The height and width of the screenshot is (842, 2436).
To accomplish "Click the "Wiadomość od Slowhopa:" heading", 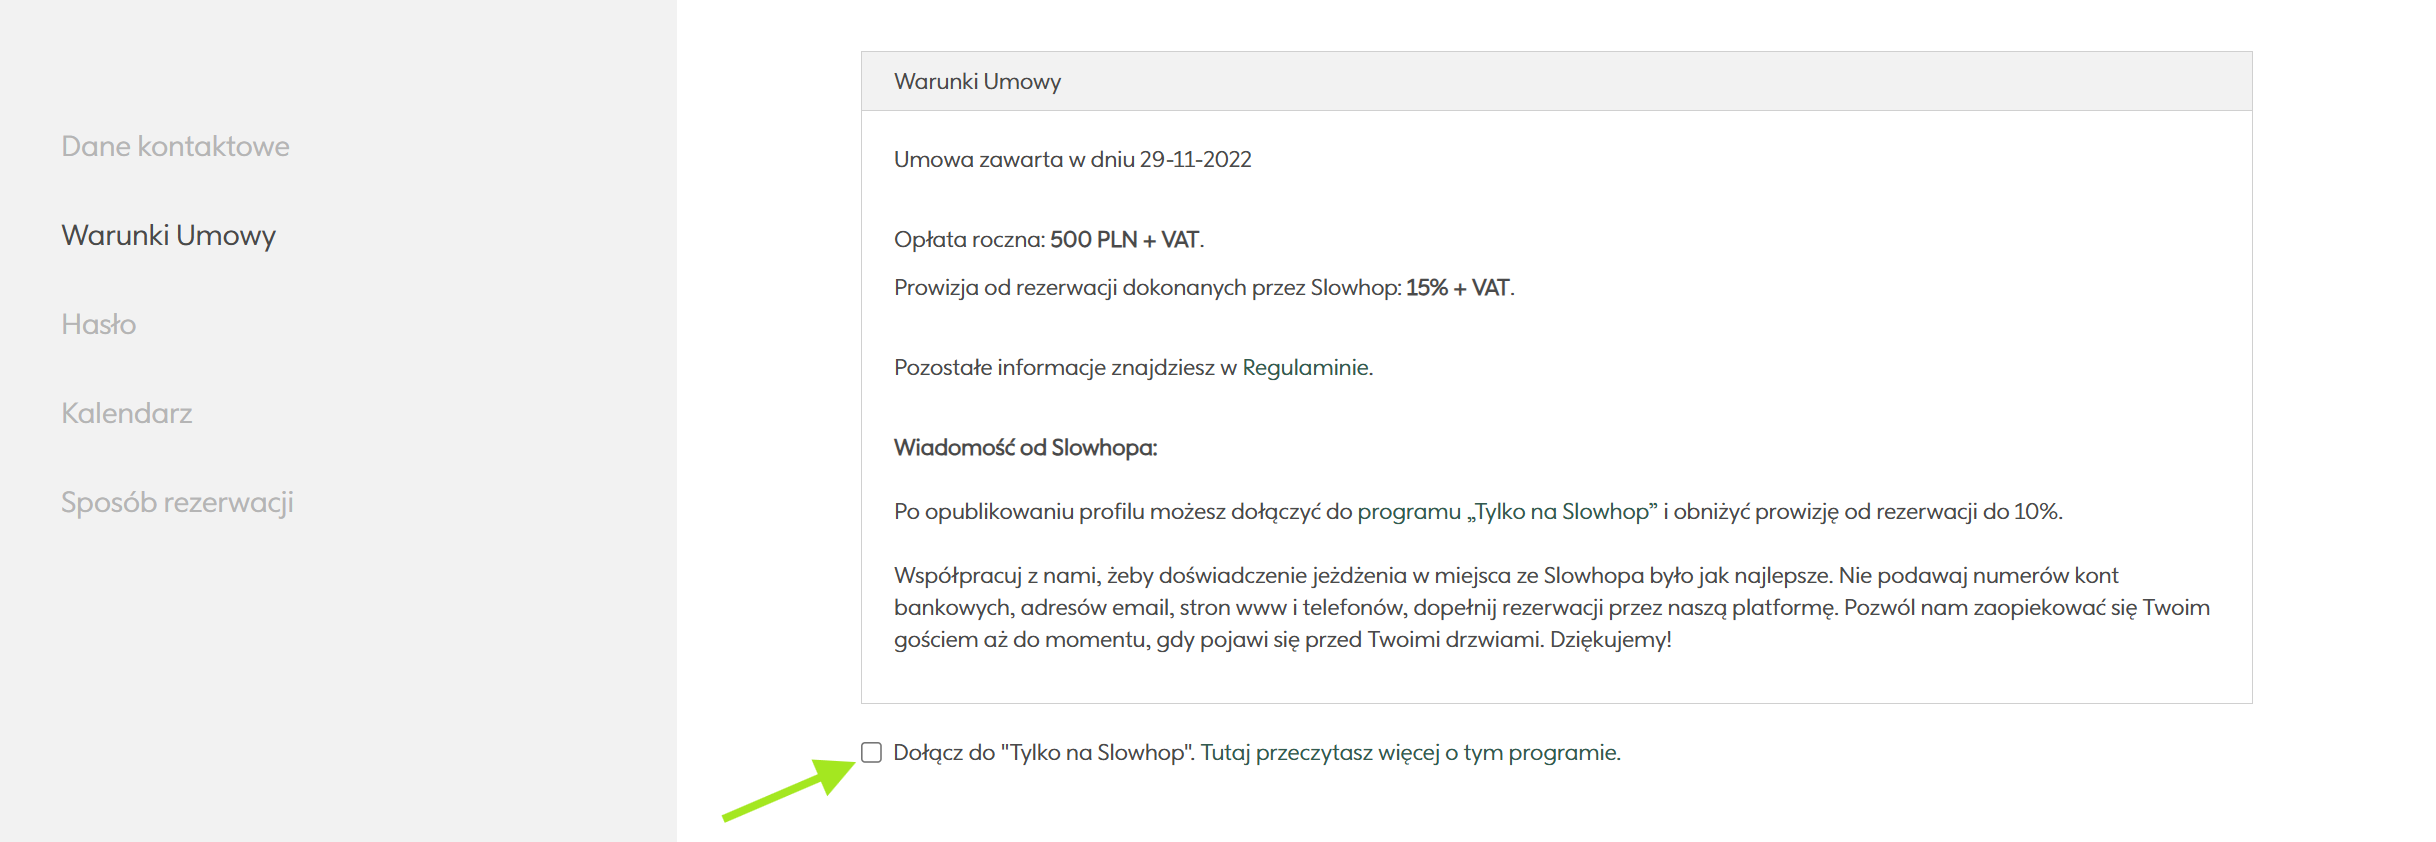I will pos(1025,447).
